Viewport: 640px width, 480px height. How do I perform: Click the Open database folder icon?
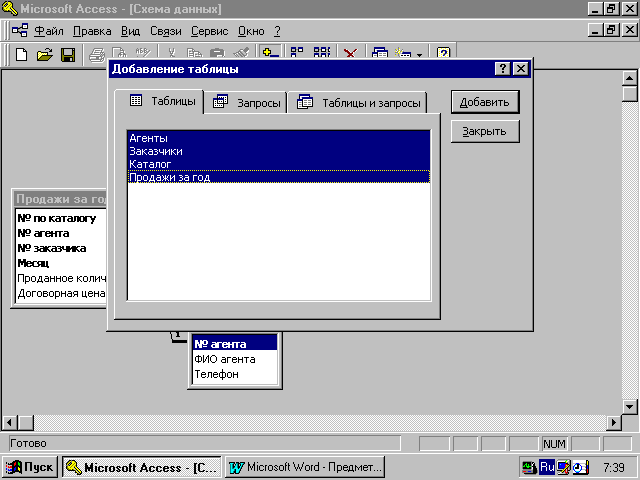coord(44,54)
